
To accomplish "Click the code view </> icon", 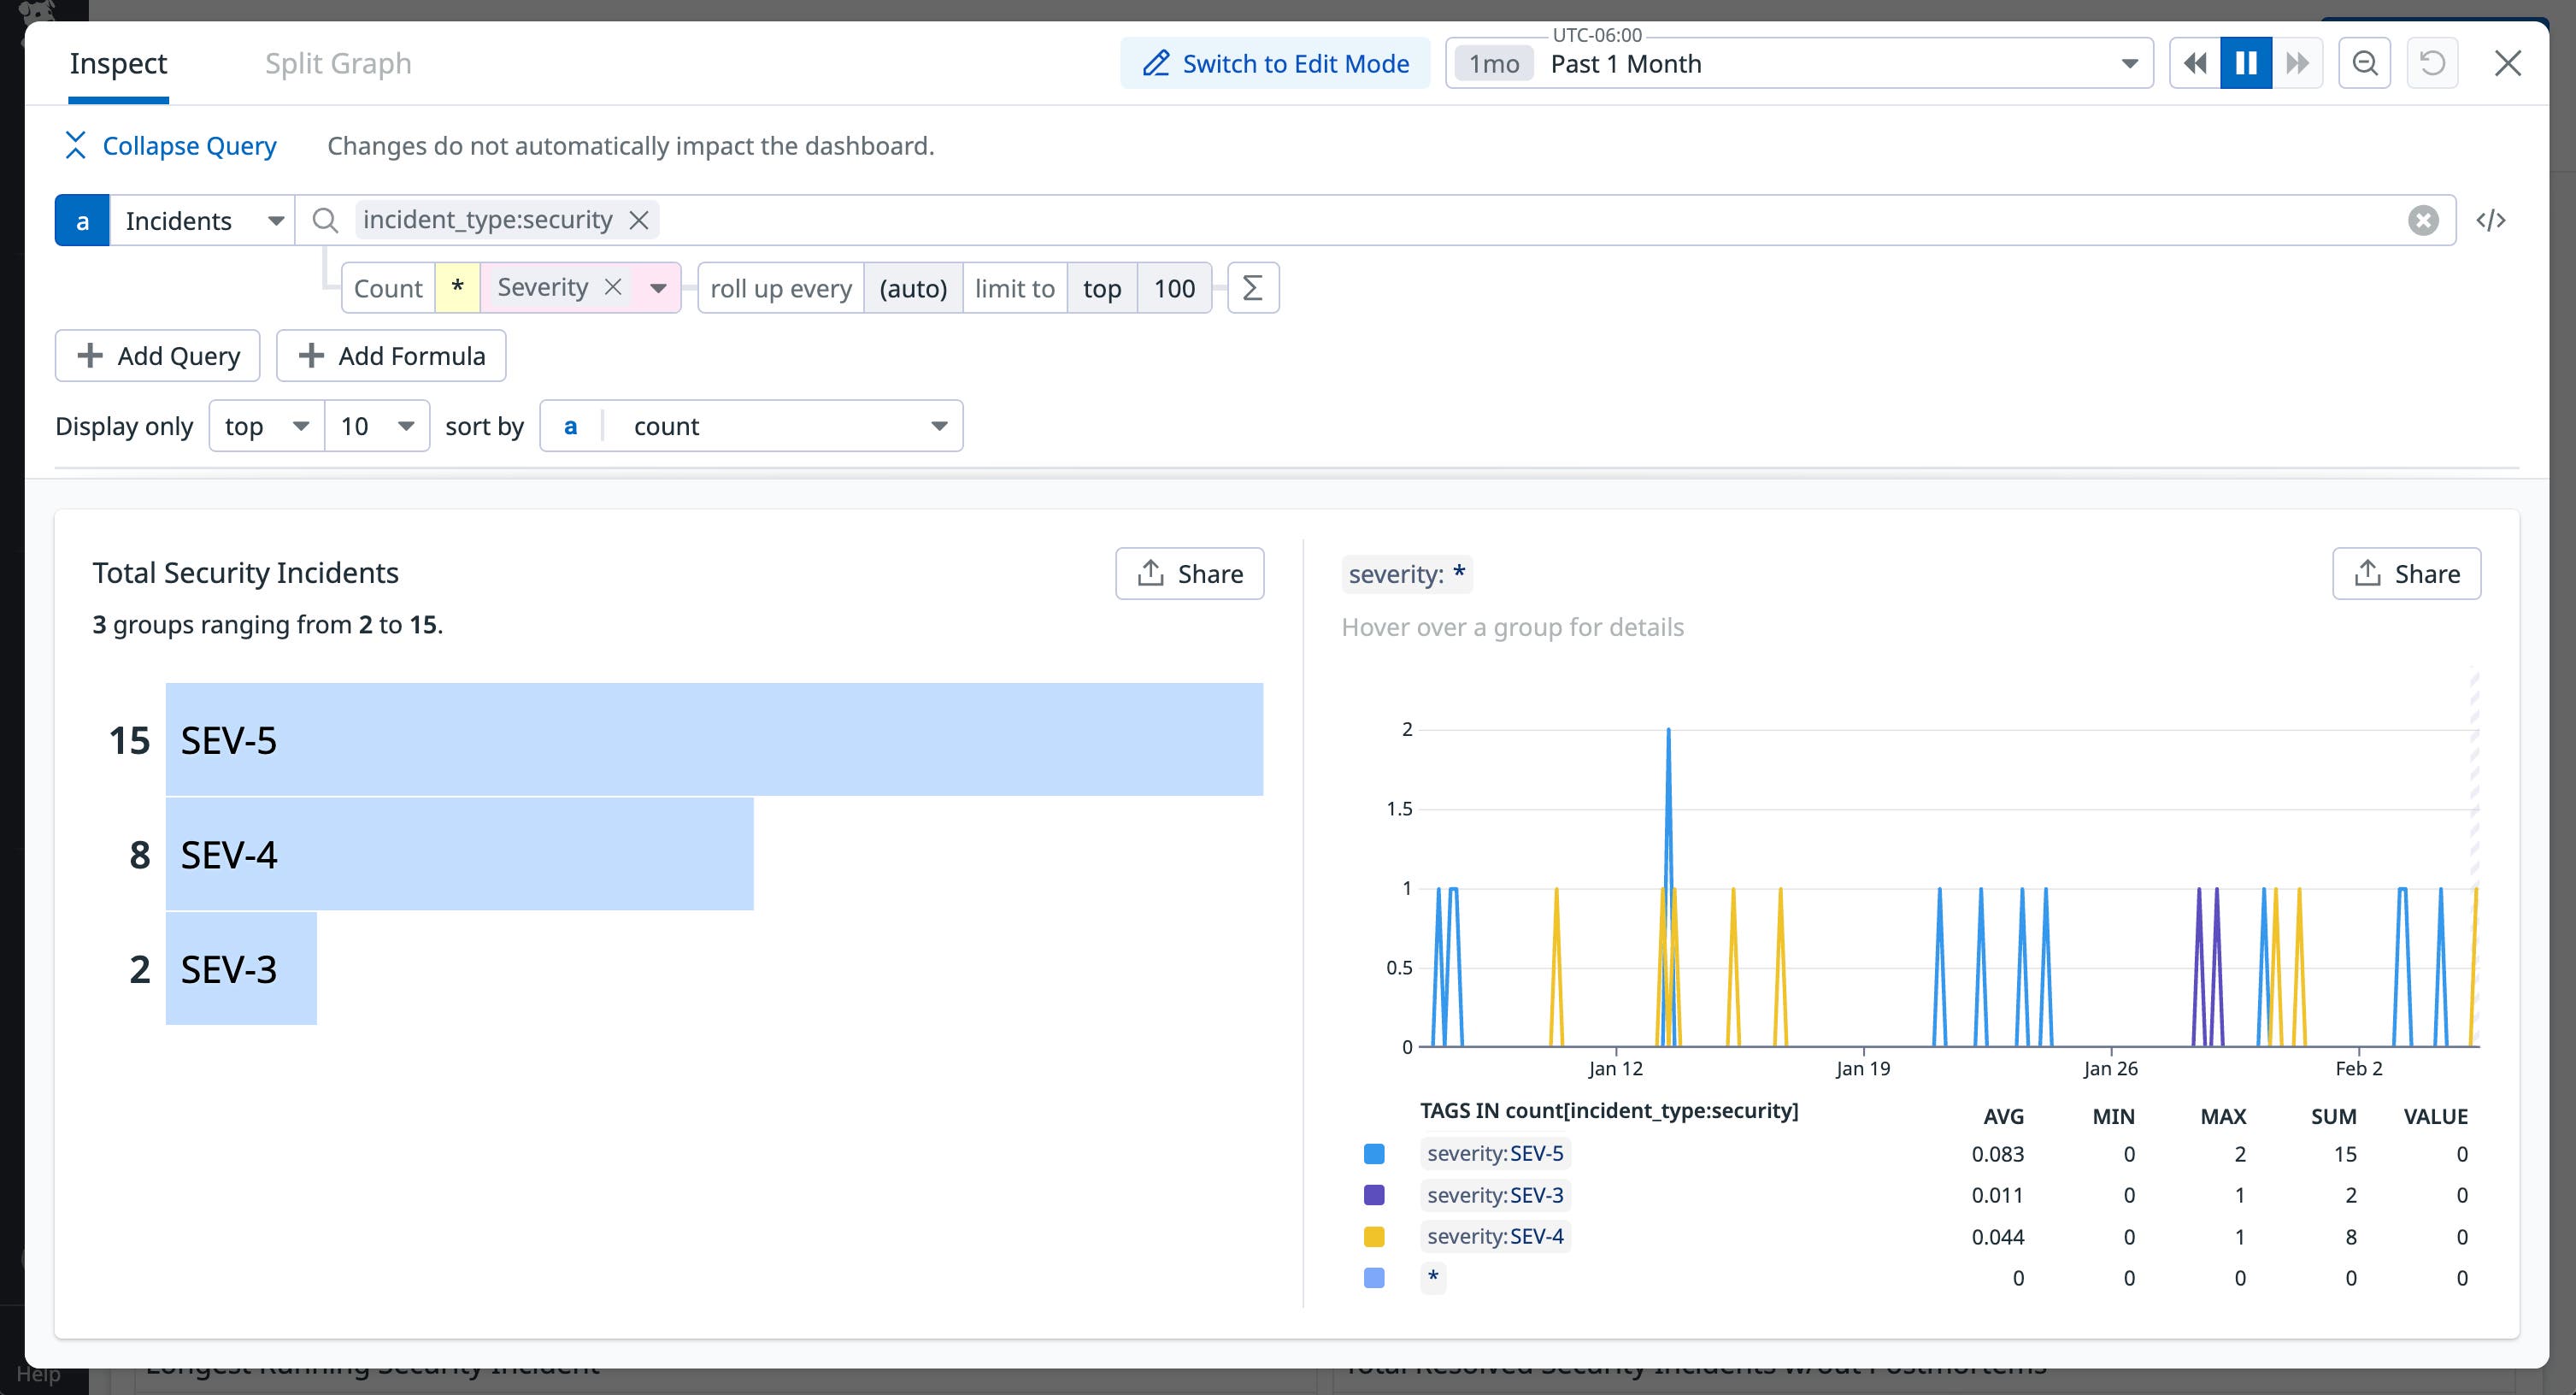I will pos(2492,219).
